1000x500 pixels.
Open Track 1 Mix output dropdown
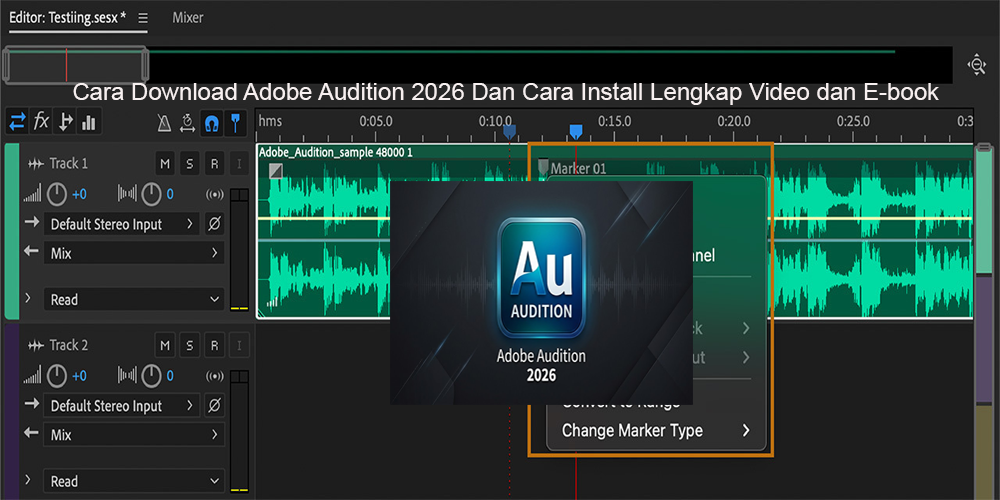coord(134,254)
